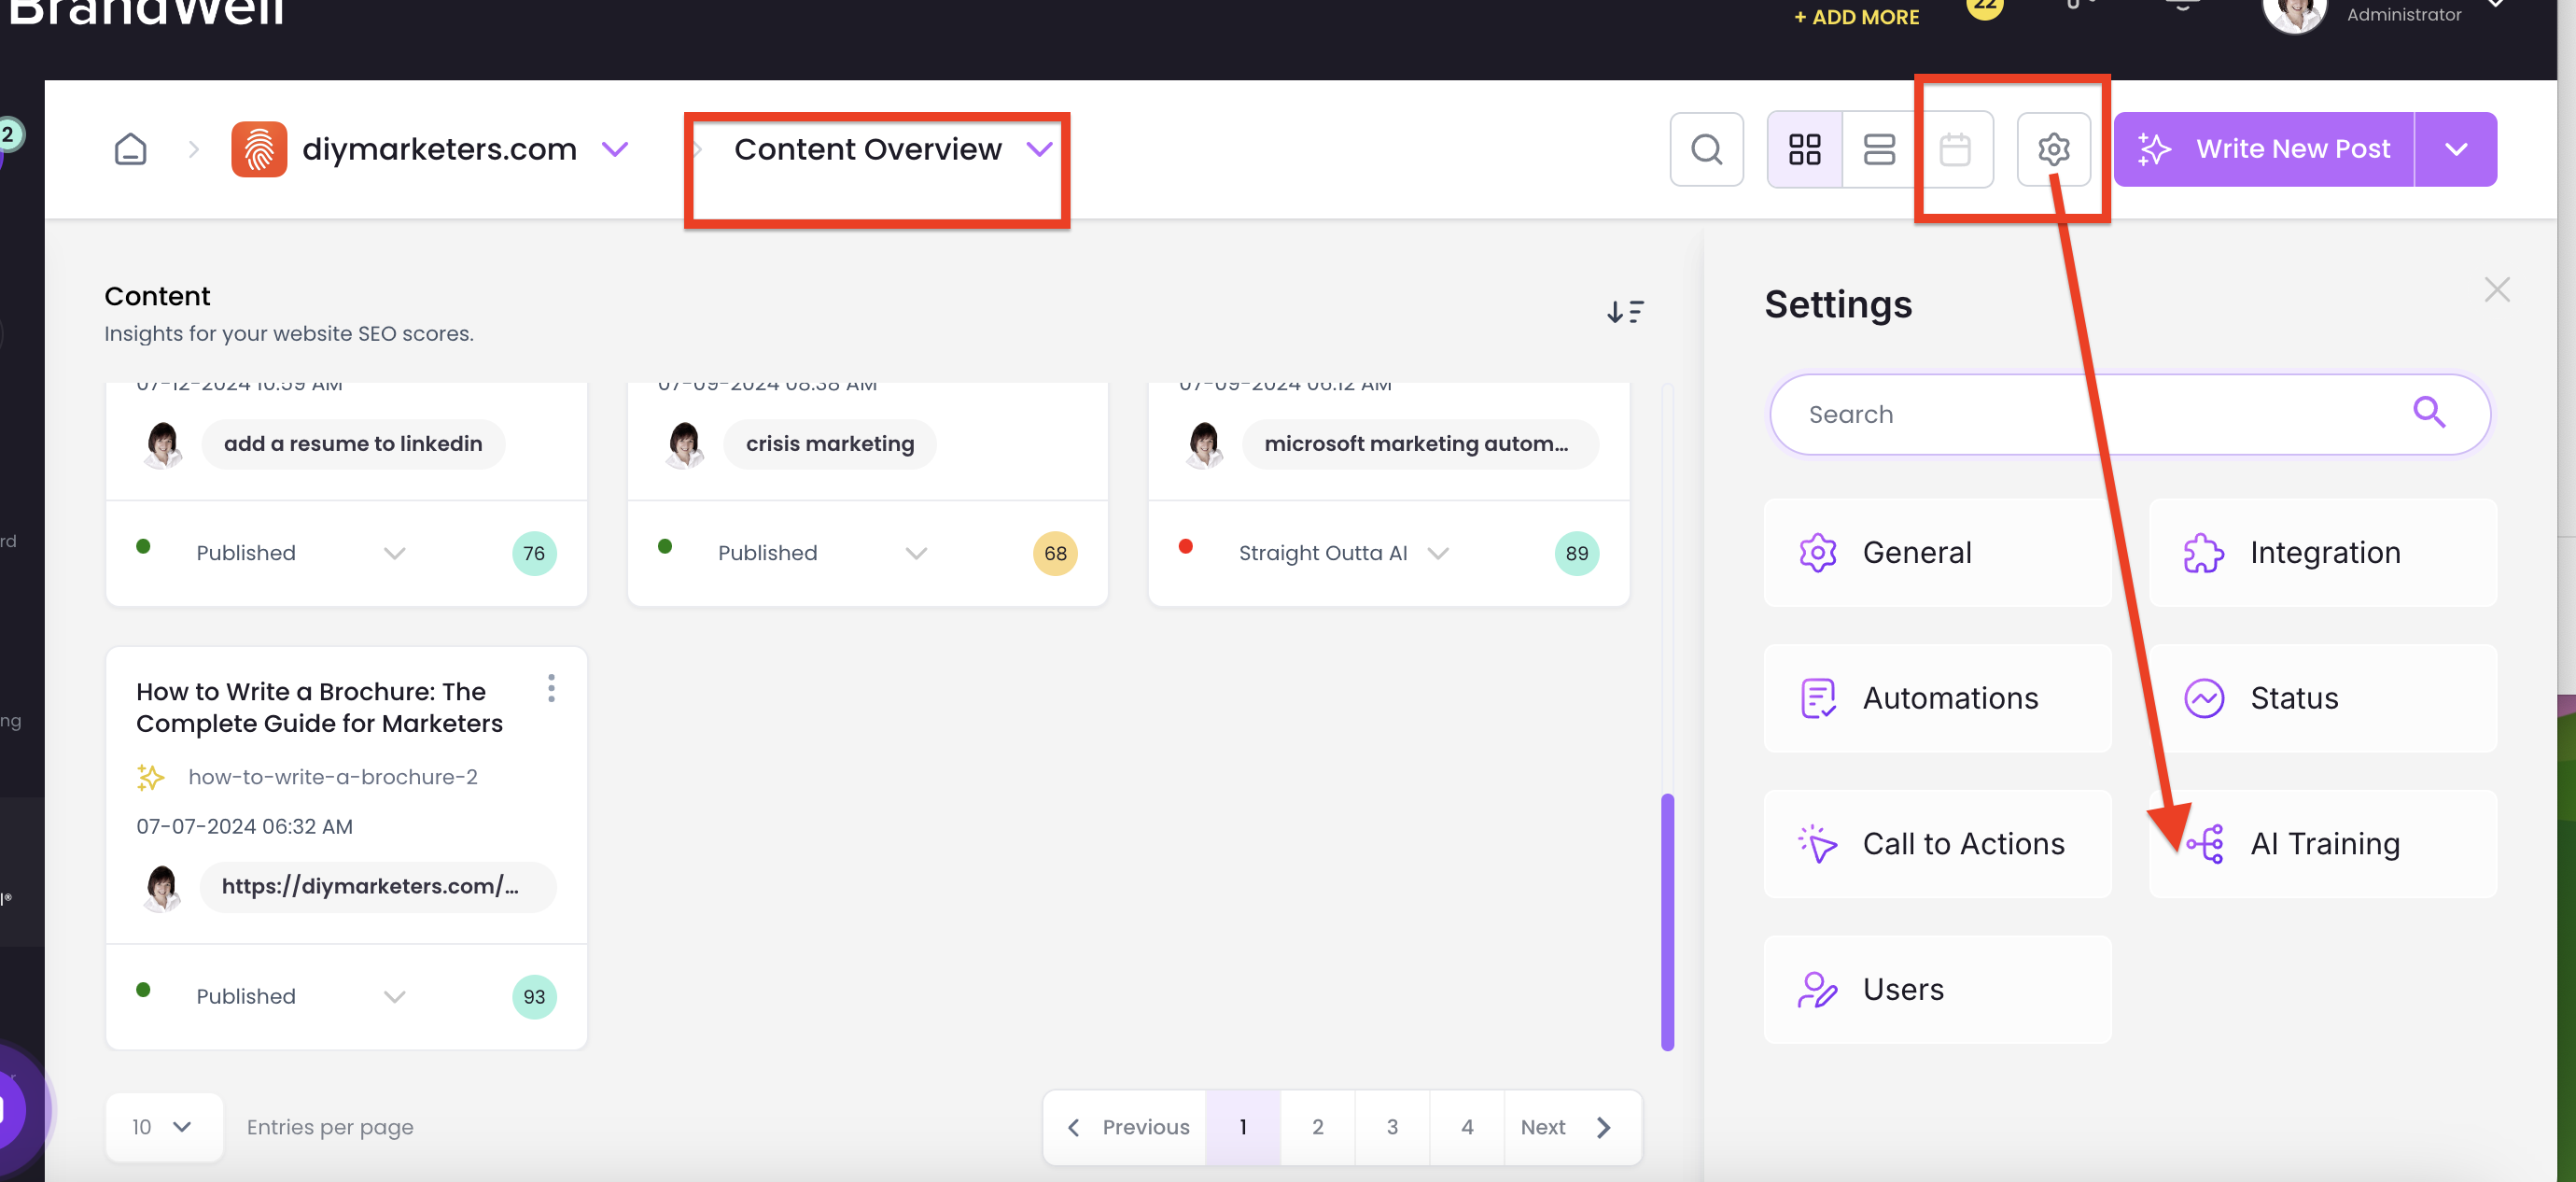Open the search magnifier in toolbar
The image size is (2576, 1182).
click(1706, 149)
